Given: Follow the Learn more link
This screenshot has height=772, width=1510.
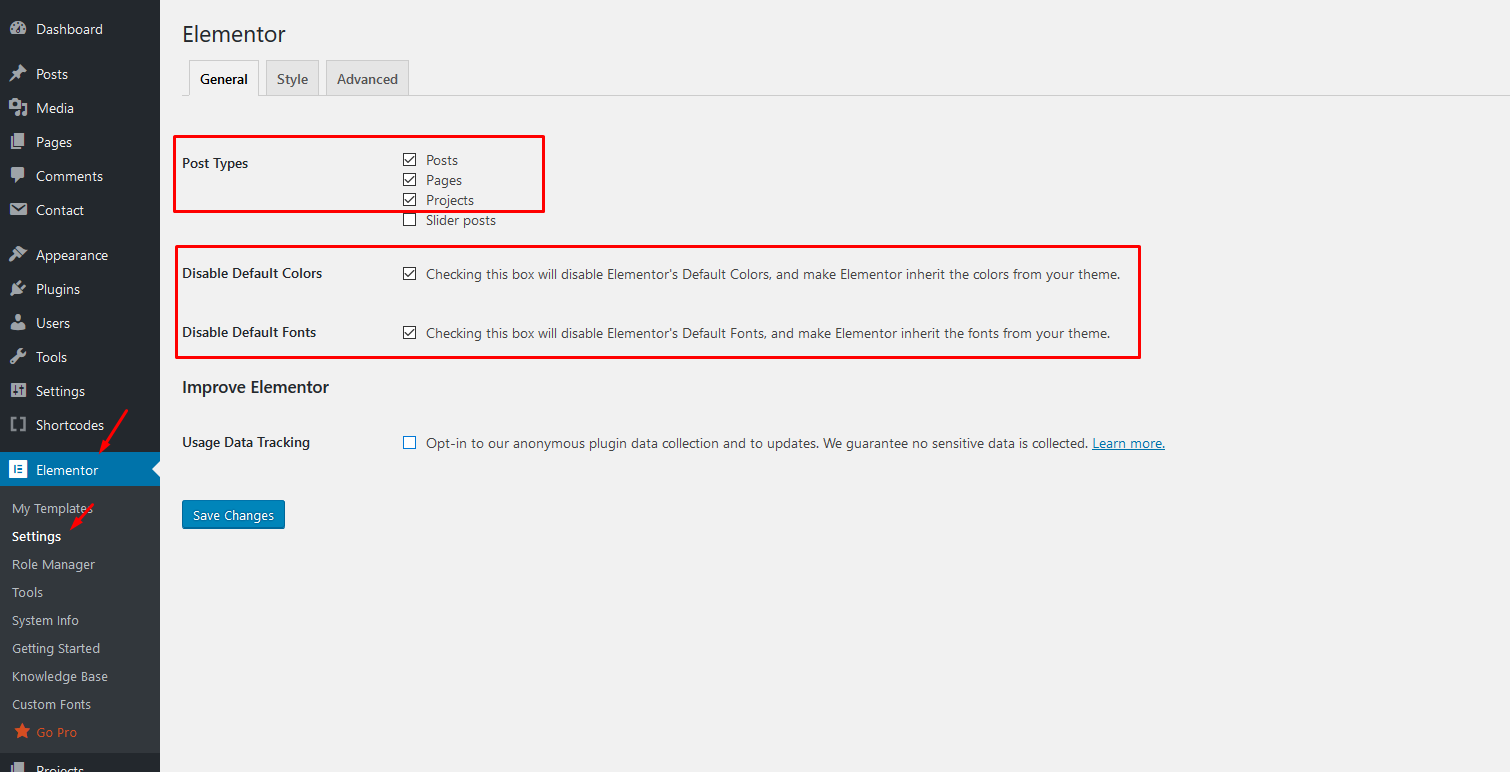Looking at the screenshot, I should 1128,443.
